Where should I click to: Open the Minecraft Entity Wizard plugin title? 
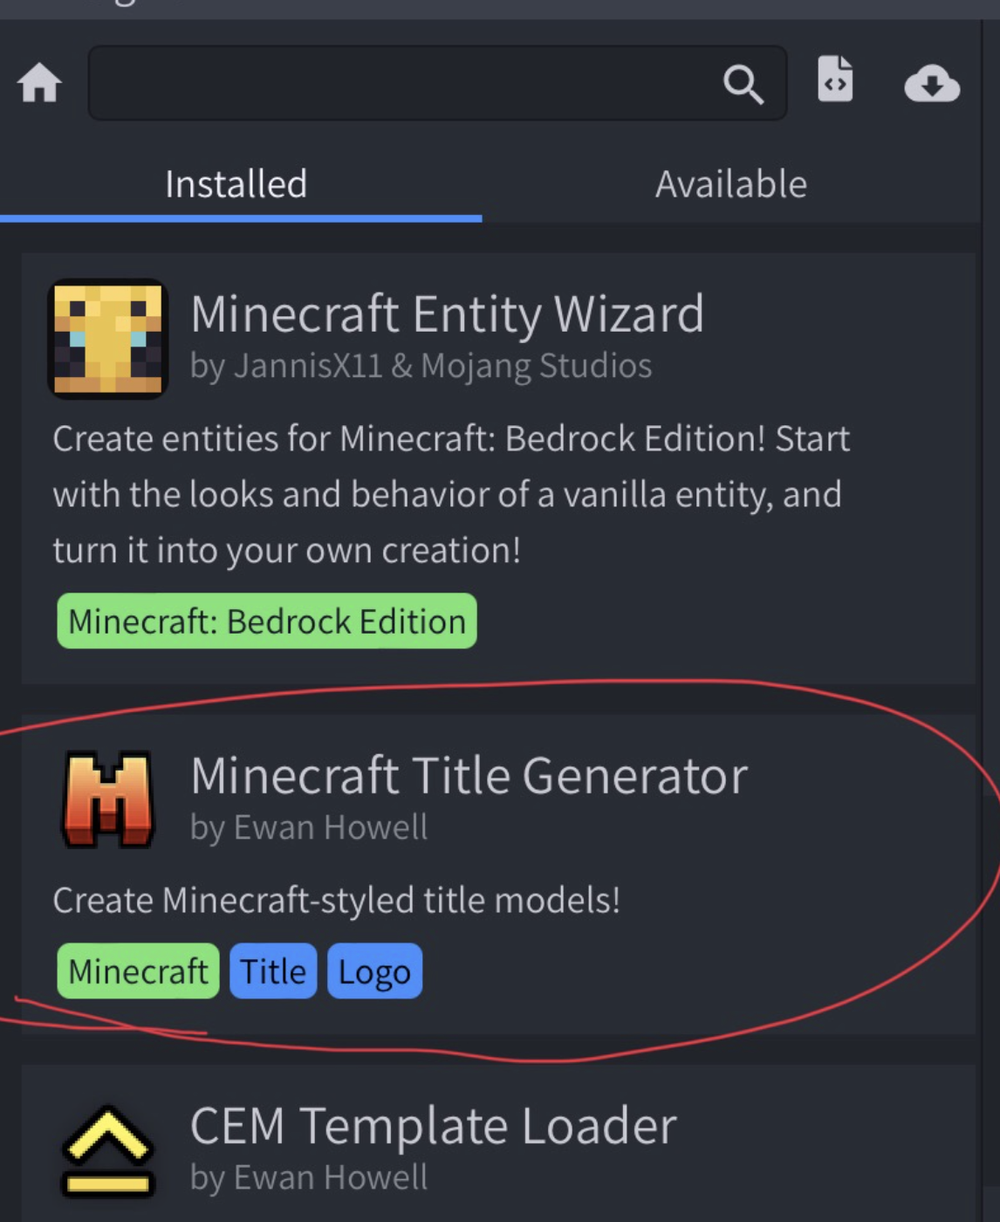447,314
